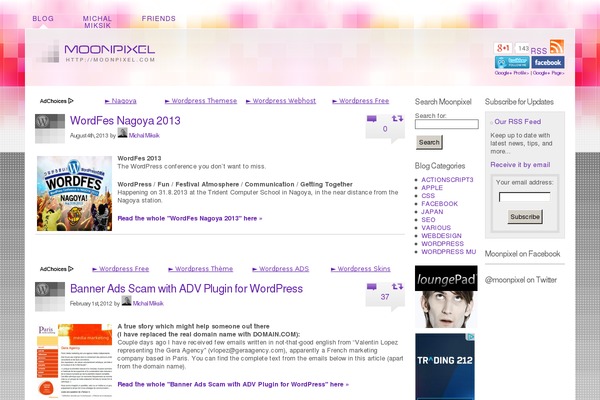
Task: Open the Wordpress ADS ad link
Action: click(280, 269)
